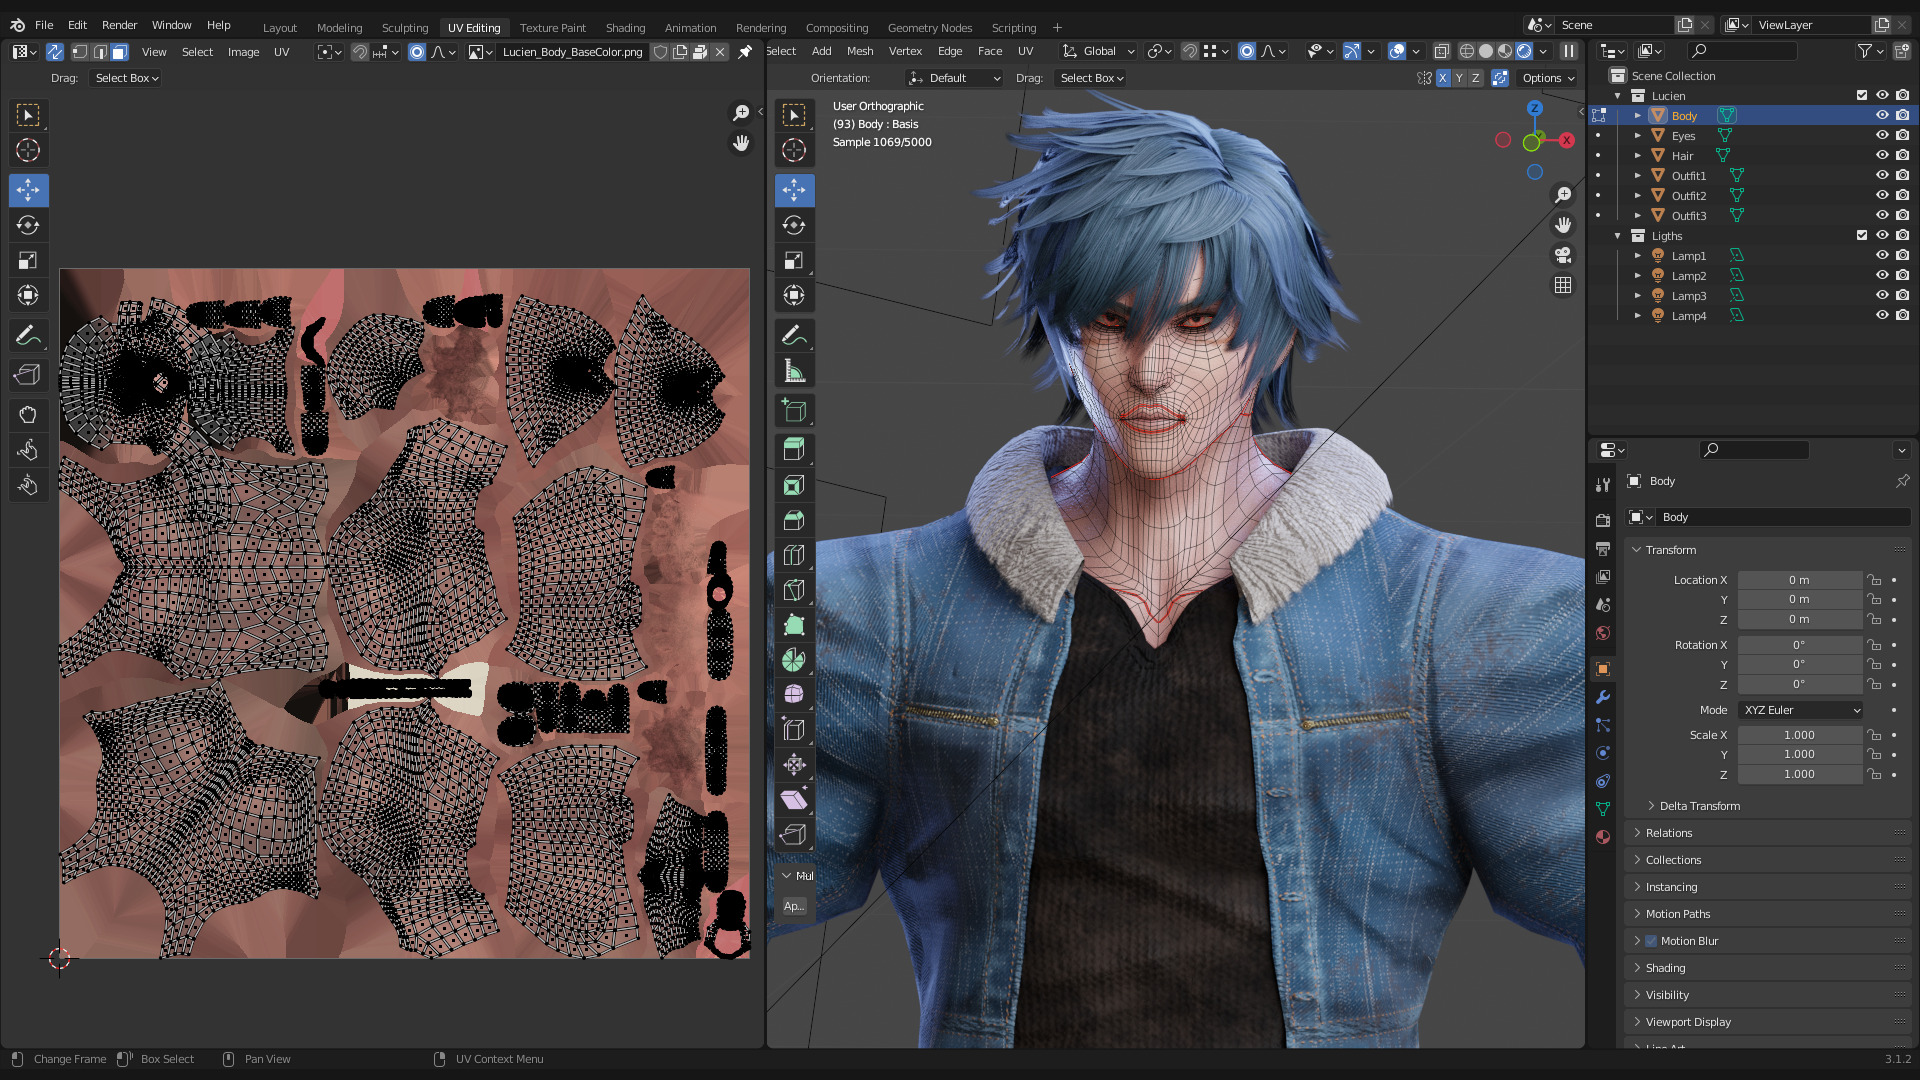Open the Physics properties tab
1920x1080 pixels.
click(1603, 753)
